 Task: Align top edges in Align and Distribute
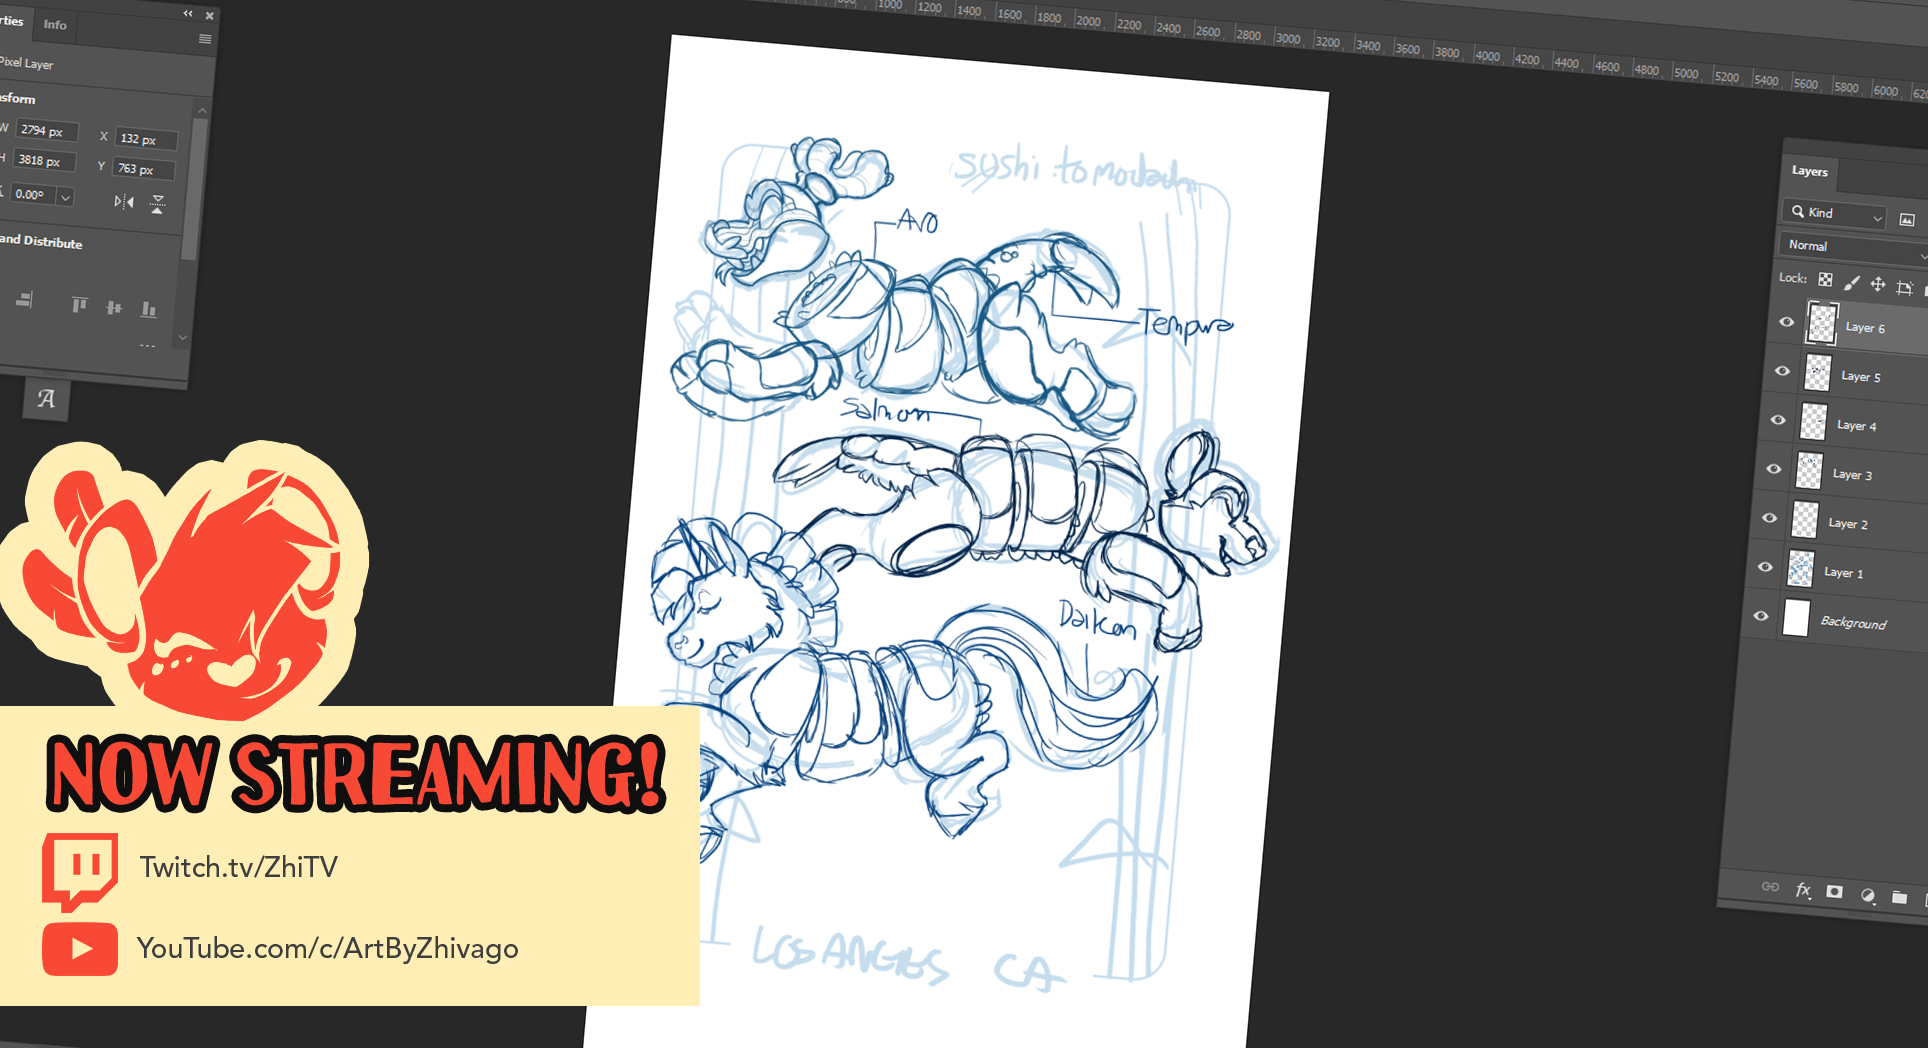click(80, 304)
